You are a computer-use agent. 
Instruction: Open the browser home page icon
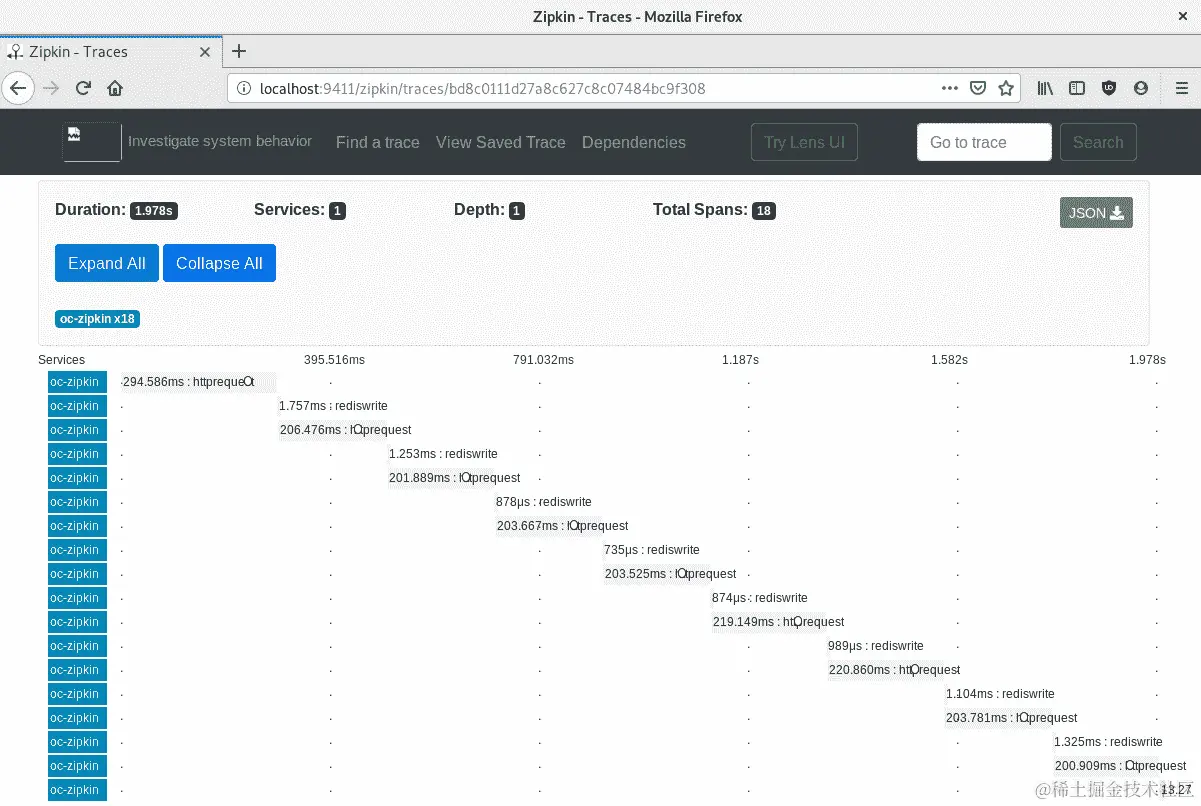[x=115, y=88]
